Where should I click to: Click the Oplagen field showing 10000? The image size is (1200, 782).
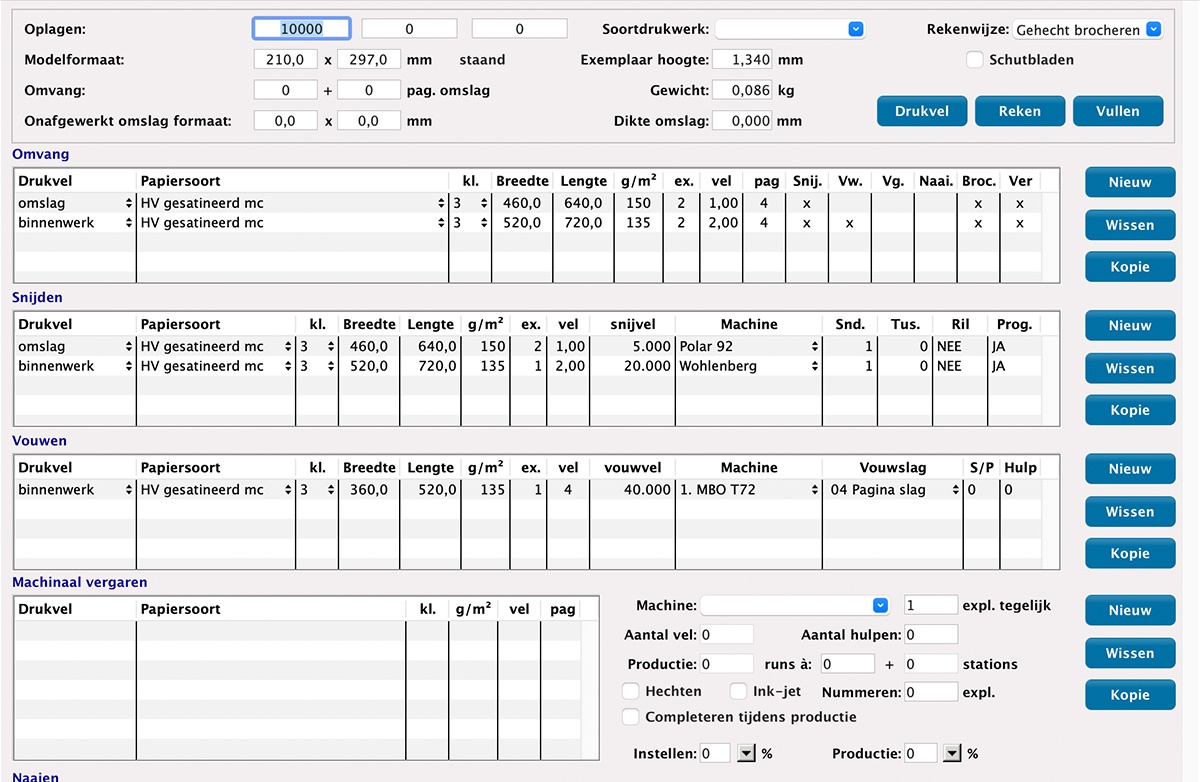click(301, 29)
